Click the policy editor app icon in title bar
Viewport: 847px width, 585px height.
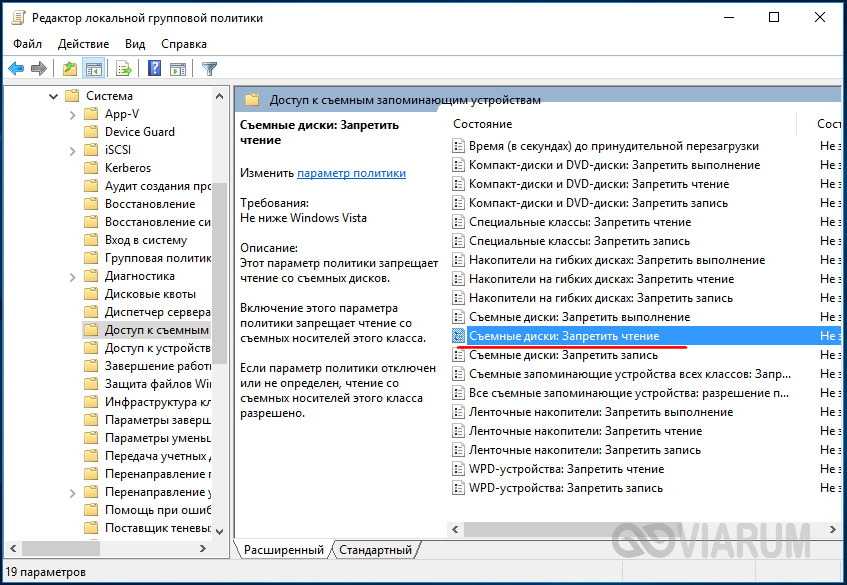click(x=18, y=17)
